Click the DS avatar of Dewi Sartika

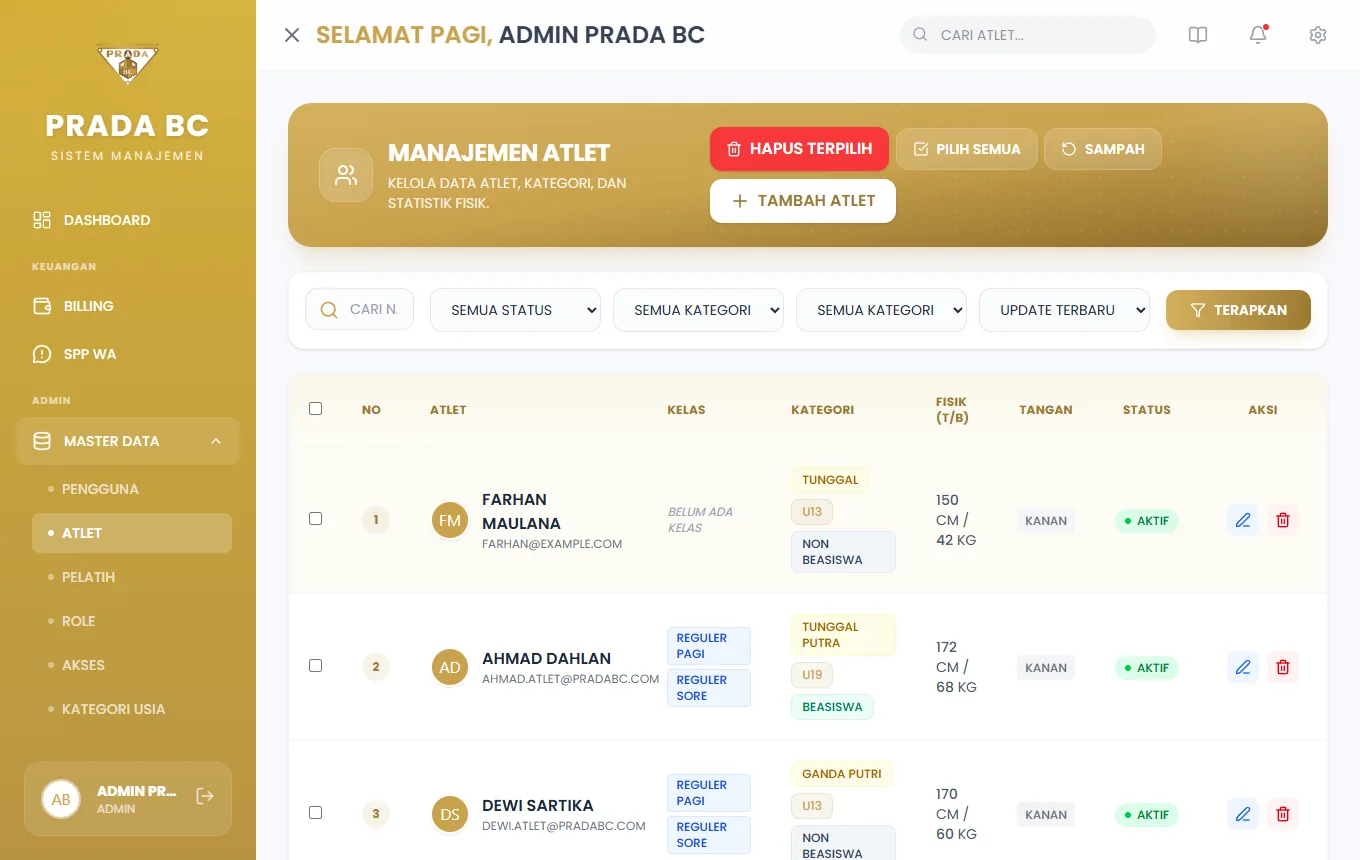[x=450, y=814]
